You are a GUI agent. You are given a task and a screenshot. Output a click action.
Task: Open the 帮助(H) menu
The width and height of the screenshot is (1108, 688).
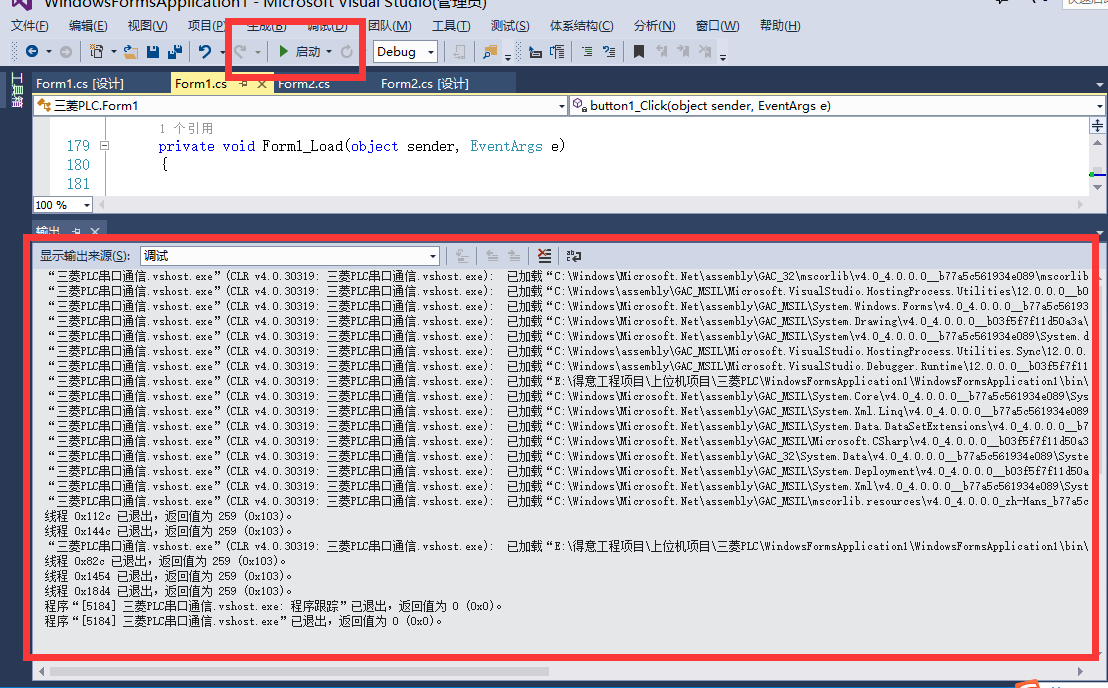tap(780, 26)
